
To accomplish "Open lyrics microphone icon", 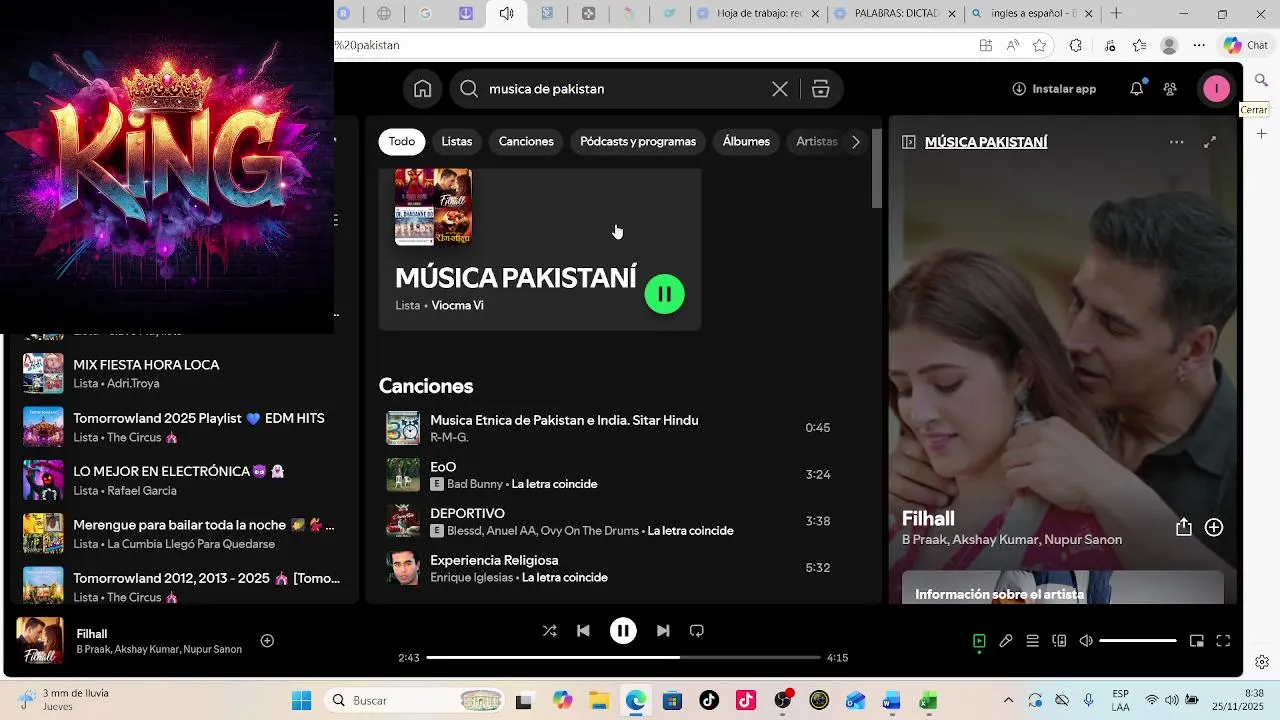I will (1006, 641).
